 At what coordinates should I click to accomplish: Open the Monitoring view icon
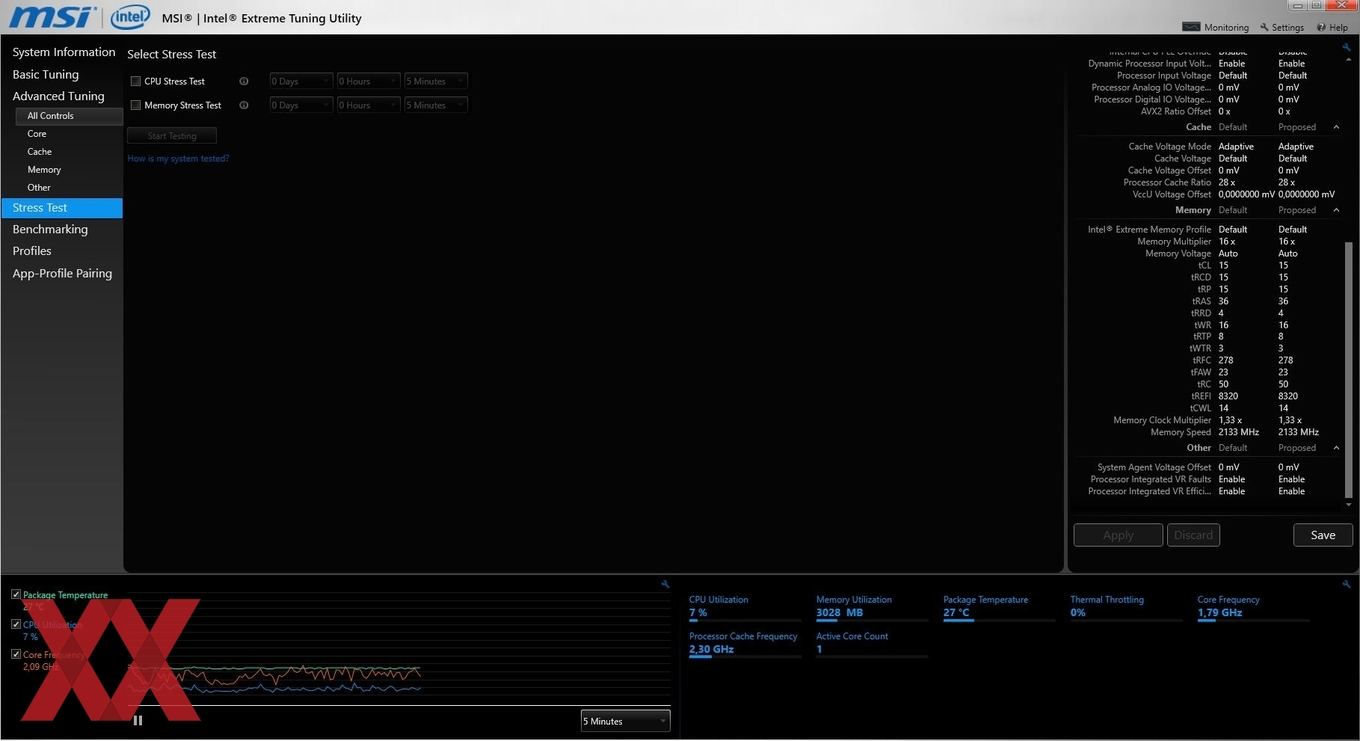[x=1191, y=27]
